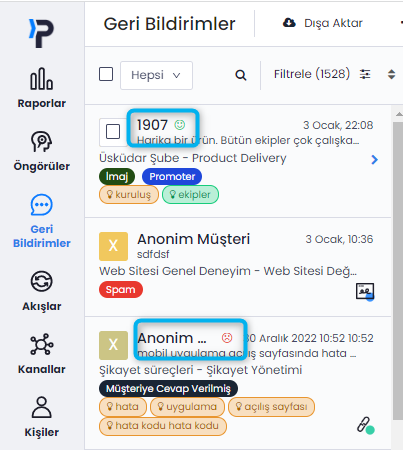Viewport: 403px width, 450px height.
Task: Open feedback details with blue chevron
Action: tap(374, 160)
